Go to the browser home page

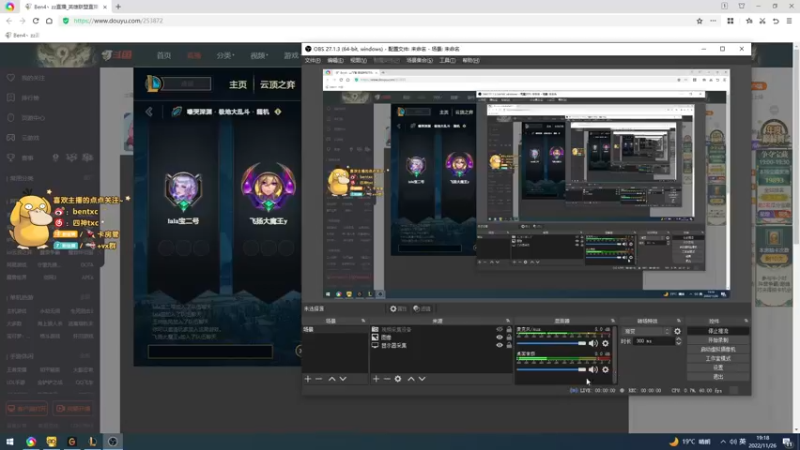click(49, 21)
